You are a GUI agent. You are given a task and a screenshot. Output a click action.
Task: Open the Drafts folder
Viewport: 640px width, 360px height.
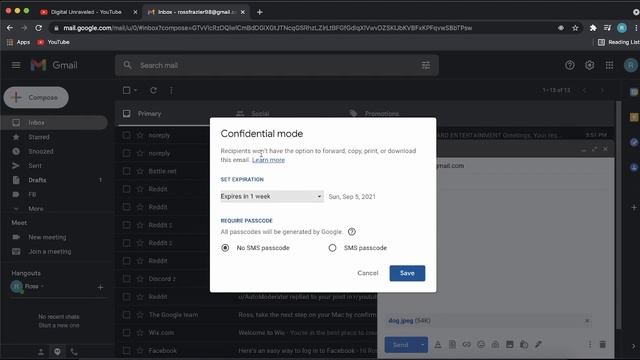click(x=37, y=180)
